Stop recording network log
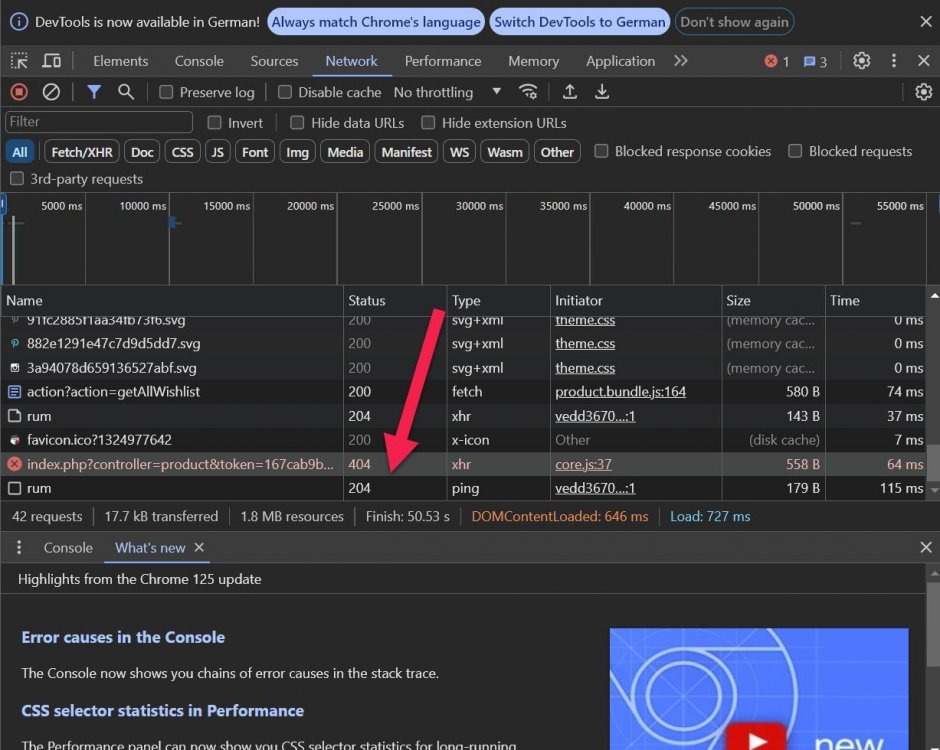The image size is (940, 750). click(x=19, y=92)
